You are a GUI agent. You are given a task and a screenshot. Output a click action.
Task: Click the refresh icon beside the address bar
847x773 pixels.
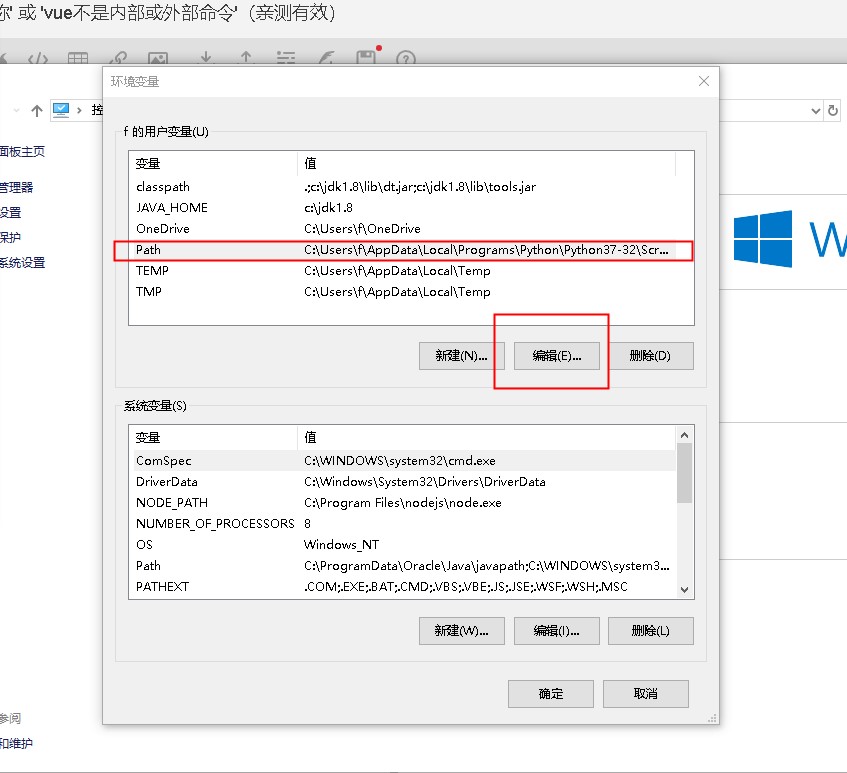pyautogui.click(x=833, y=110)
